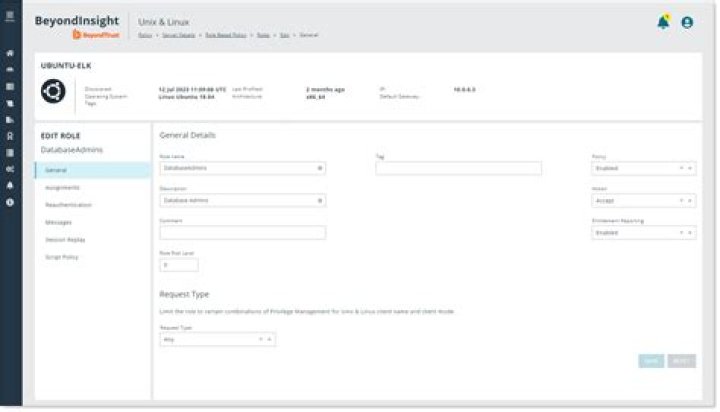Open the circular info icon in the sidebar
The width and height of the screenshot is (720, 412).
click(x=10, y=202)
